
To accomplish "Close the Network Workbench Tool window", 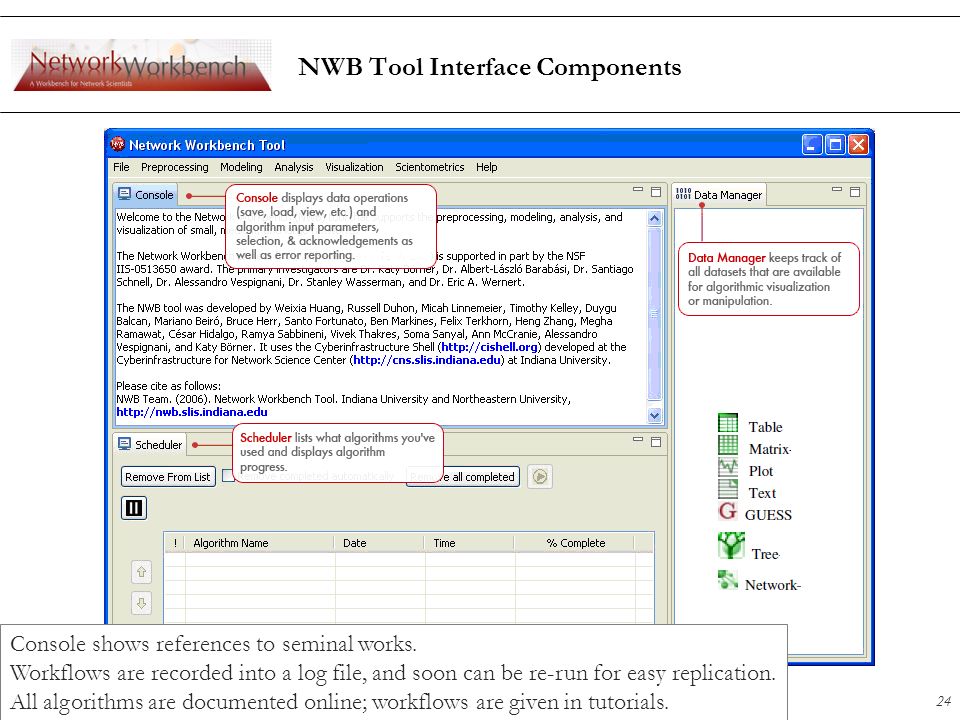I will click(858, 145).
